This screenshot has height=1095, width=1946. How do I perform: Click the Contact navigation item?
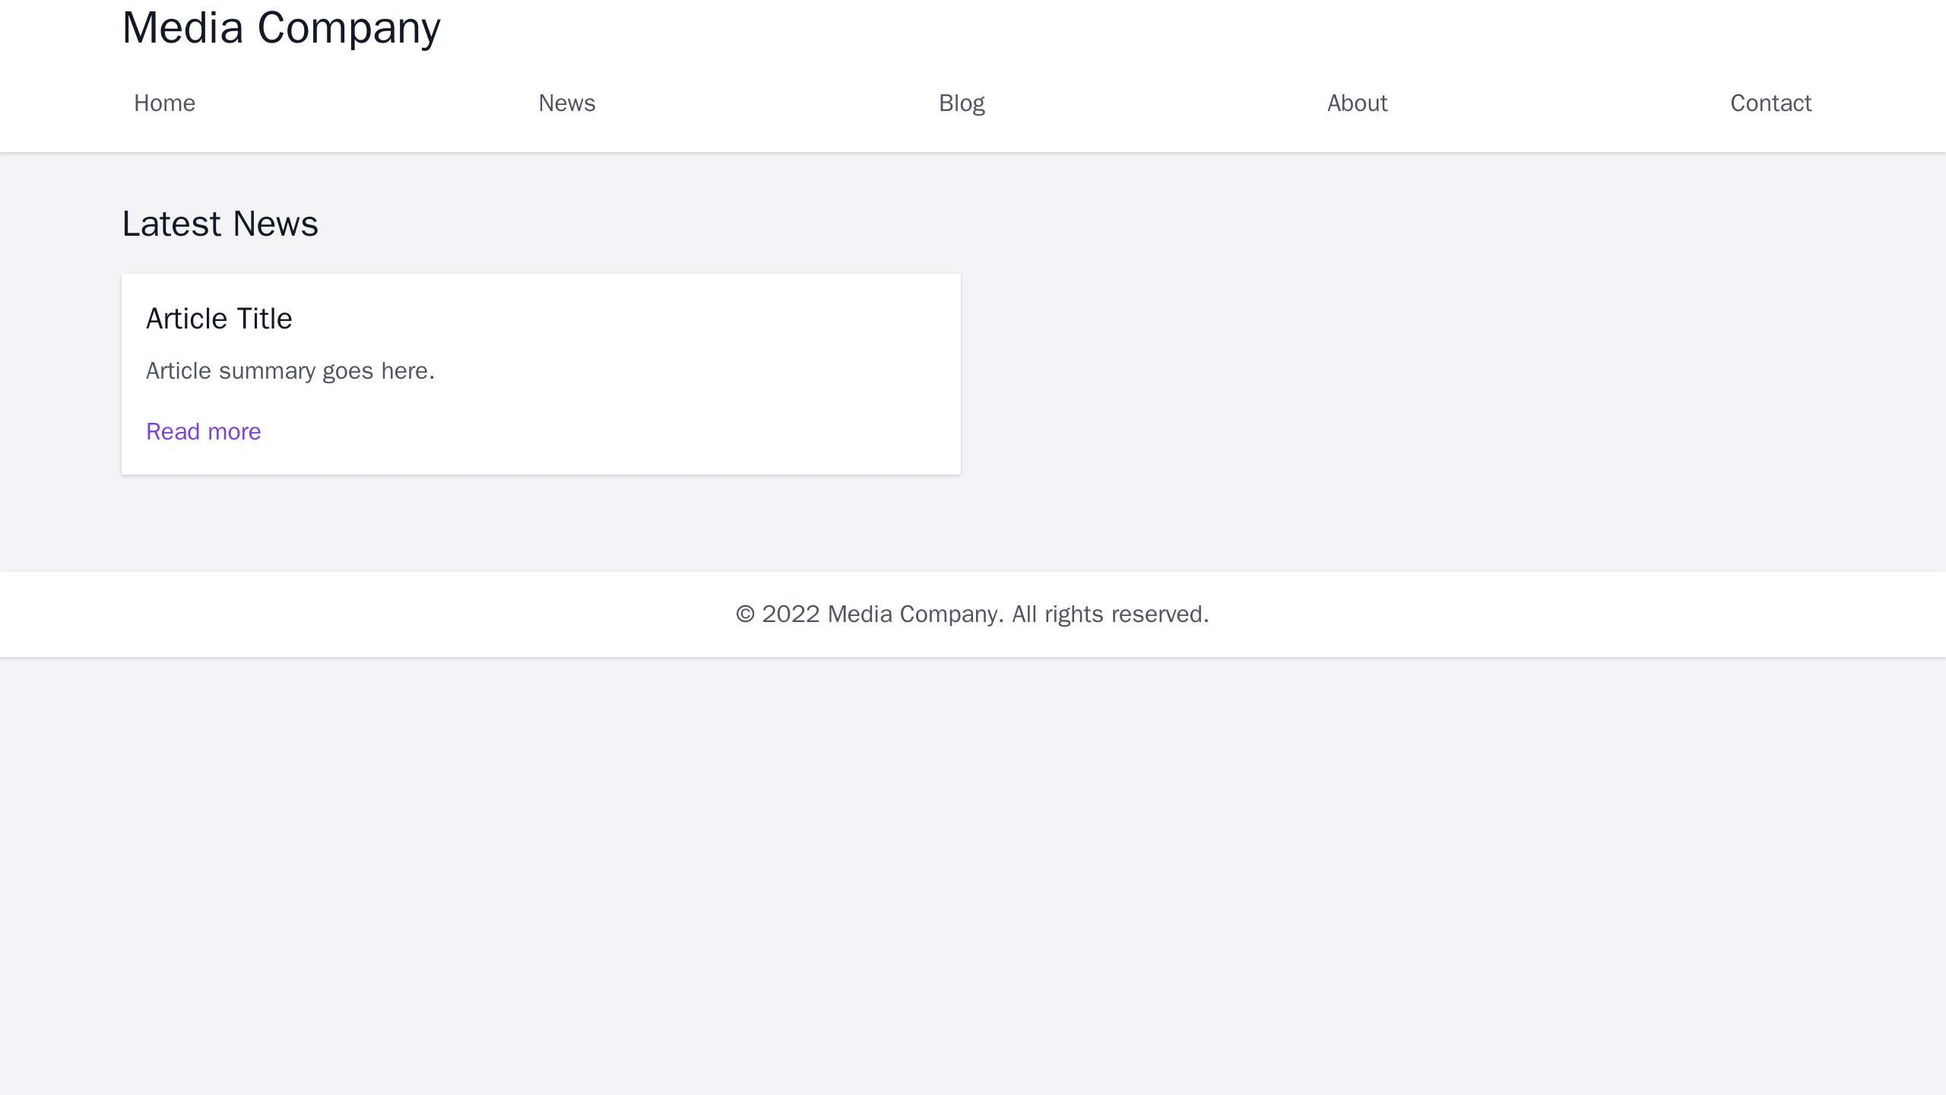[x=1771, y=103]
